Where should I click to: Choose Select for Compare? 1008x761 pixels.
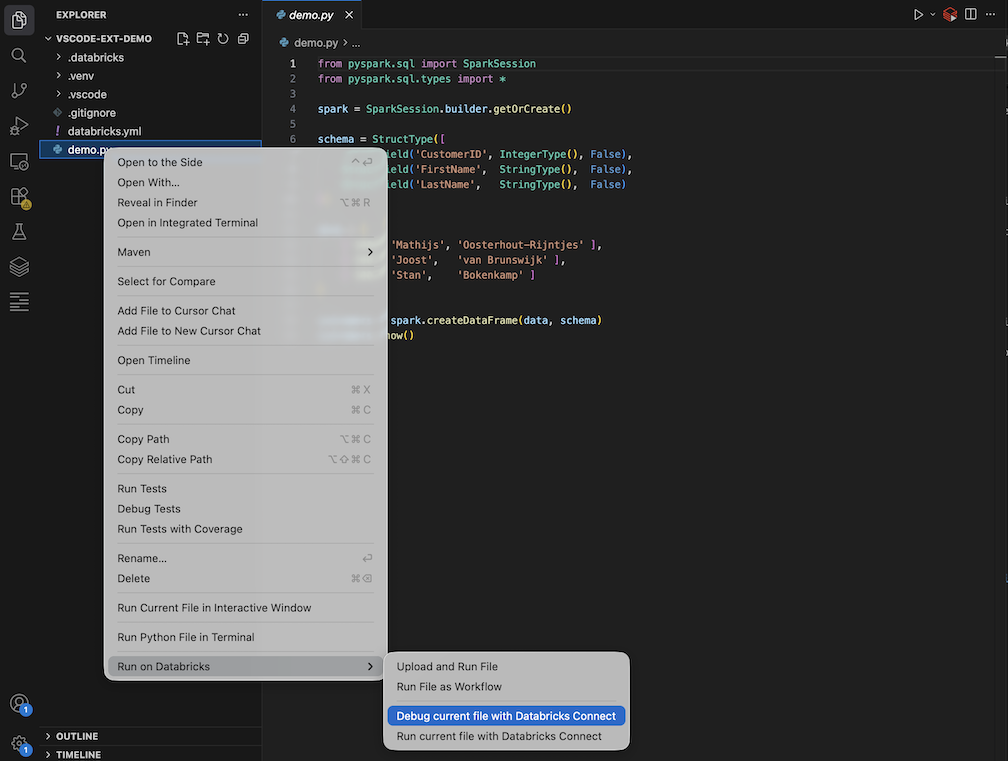click(x=245, y=282)
